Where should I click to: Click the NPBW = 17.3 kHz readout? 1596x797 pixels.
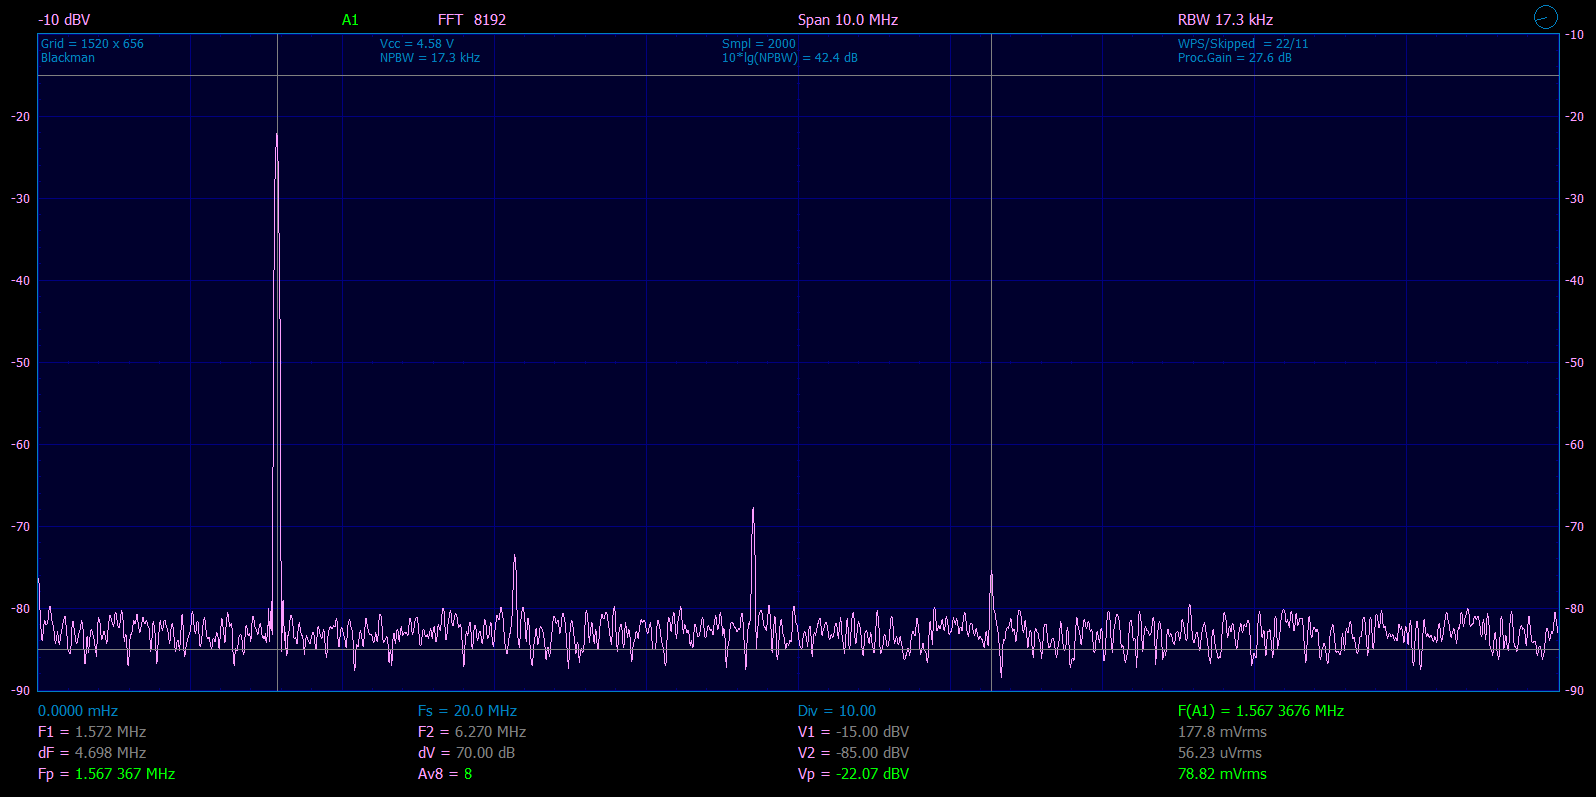430,58
